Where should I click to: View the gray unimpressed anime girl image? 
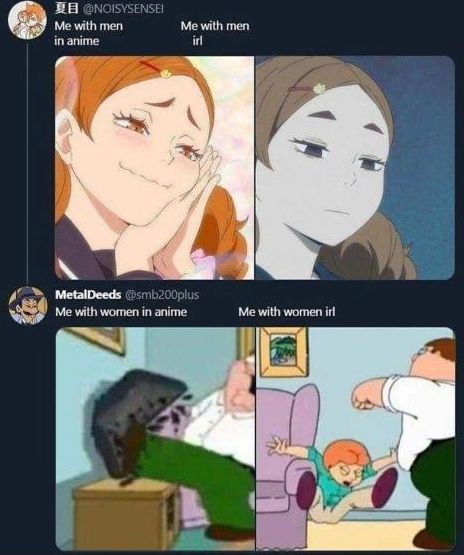[x=355, y=168]
